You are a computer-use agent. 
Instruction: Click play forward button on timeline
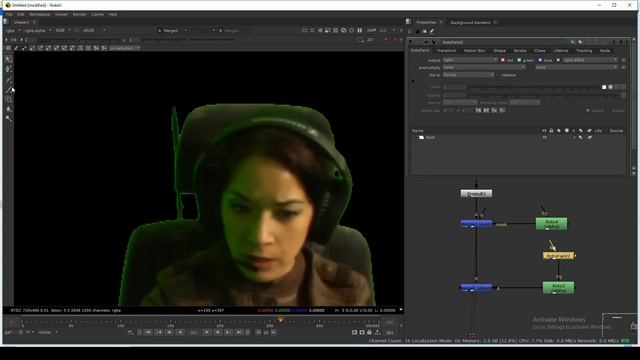click(x=207, y=333)
